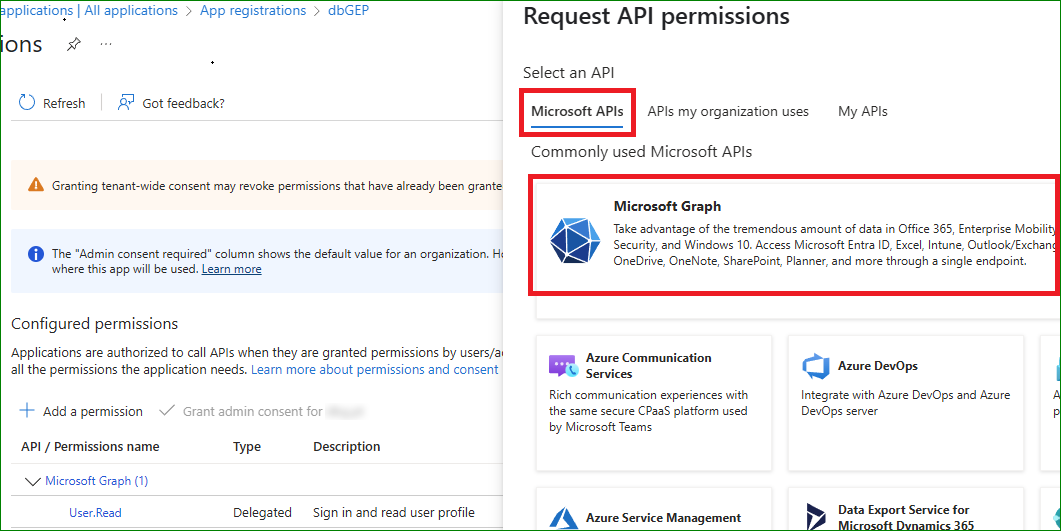Click the Data Export Service icon
Image resolution: width=1061 pixels, height=531 pixels.
pyautogui.click(x=816, y=517)
